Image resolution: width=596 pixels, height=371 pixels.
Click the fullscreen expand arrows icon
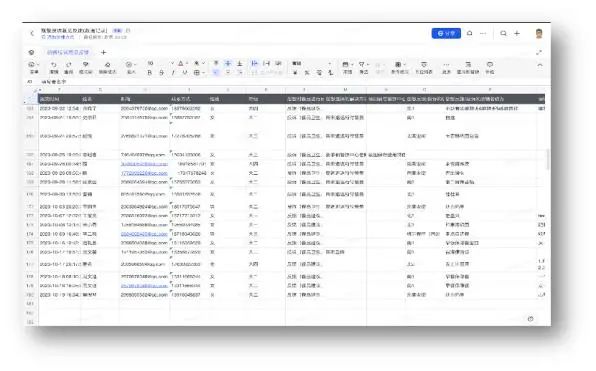click(x=539, y=52)
